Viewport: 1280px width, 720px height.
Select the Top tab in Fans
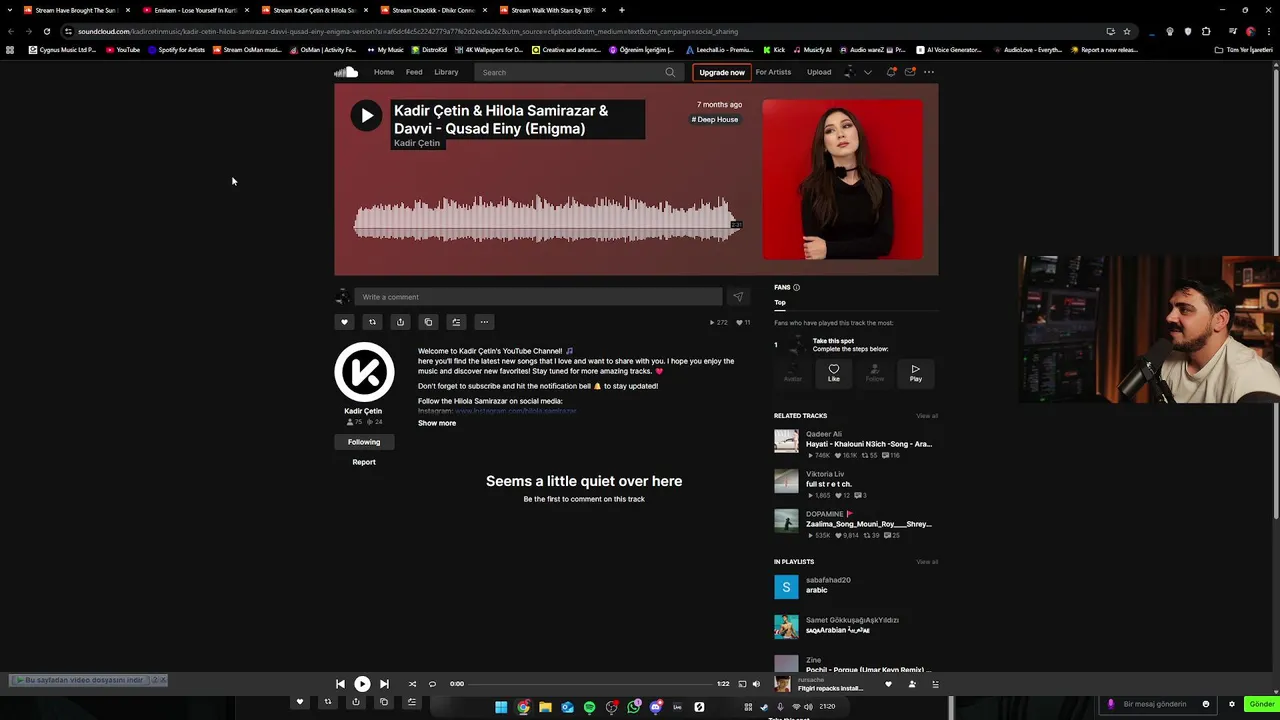(780, 302)
